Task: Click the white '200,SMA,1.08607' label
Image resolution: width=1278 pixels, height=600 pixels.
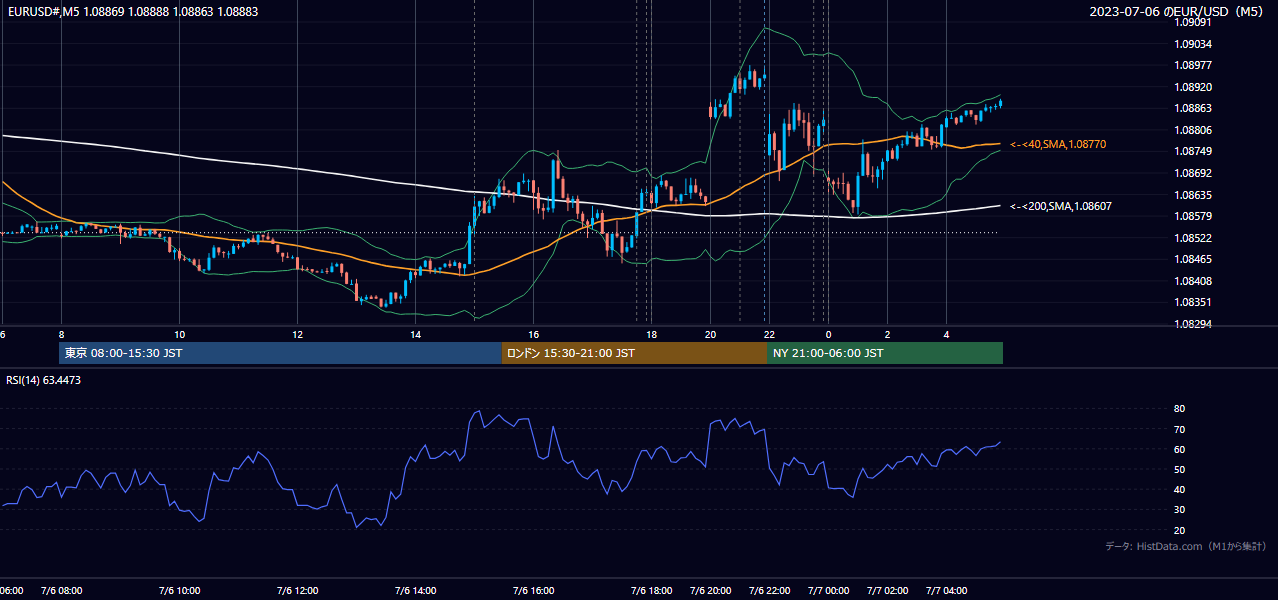Action: [x=1061, y=206]
